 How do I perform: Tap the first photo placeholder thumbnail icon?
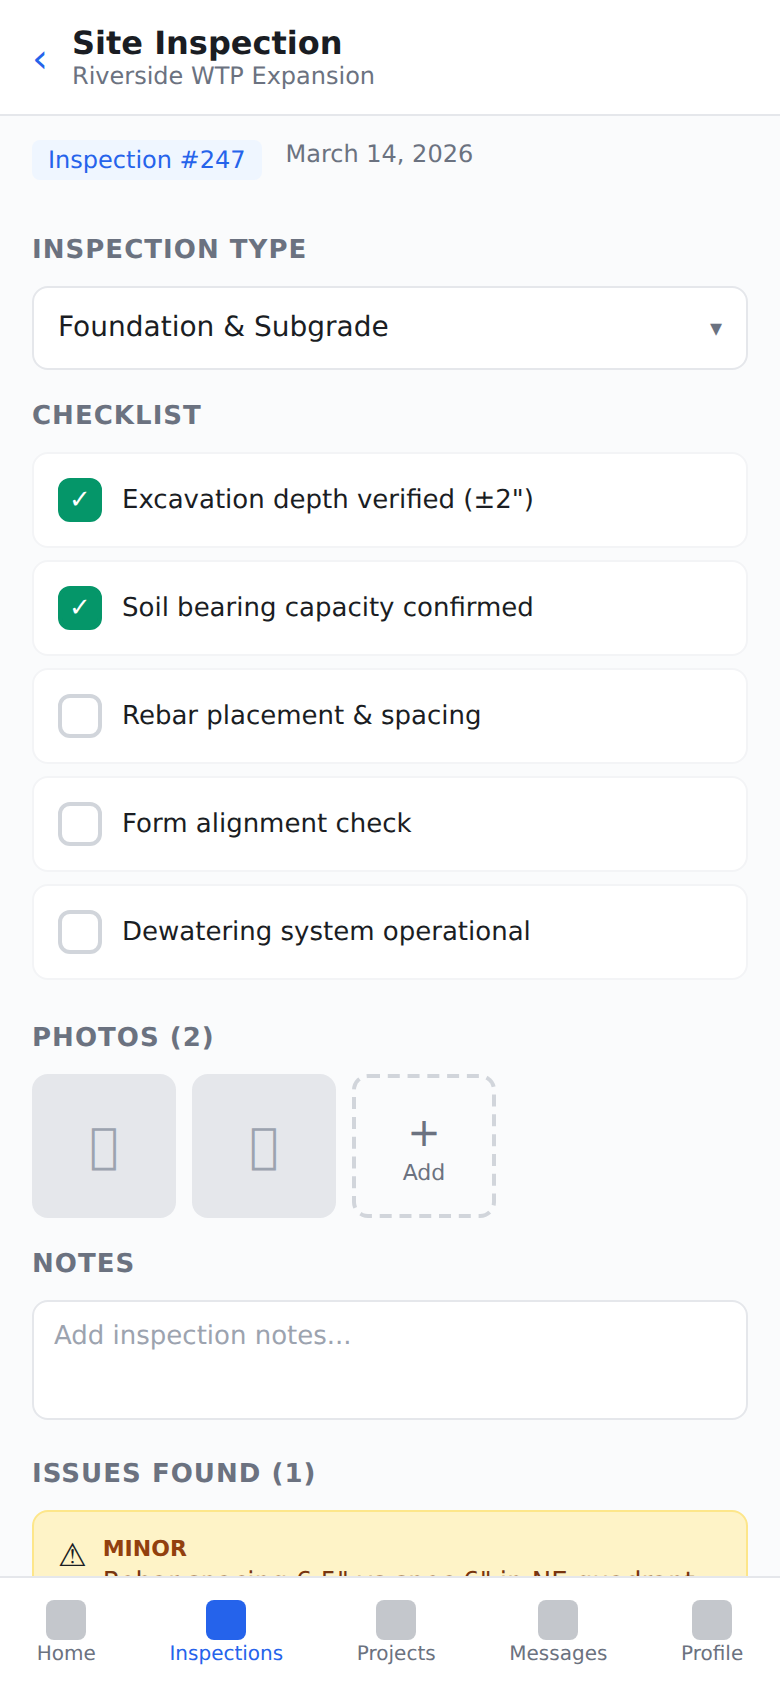click(103, 1146)
